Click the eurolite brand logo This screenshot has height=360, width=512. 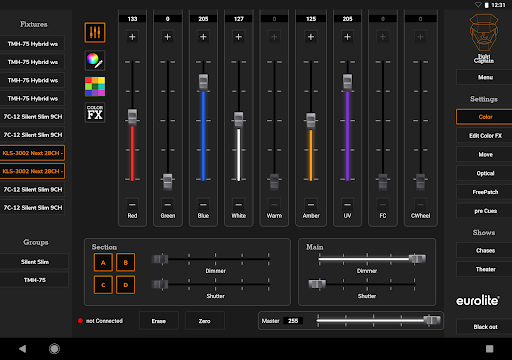478,301
